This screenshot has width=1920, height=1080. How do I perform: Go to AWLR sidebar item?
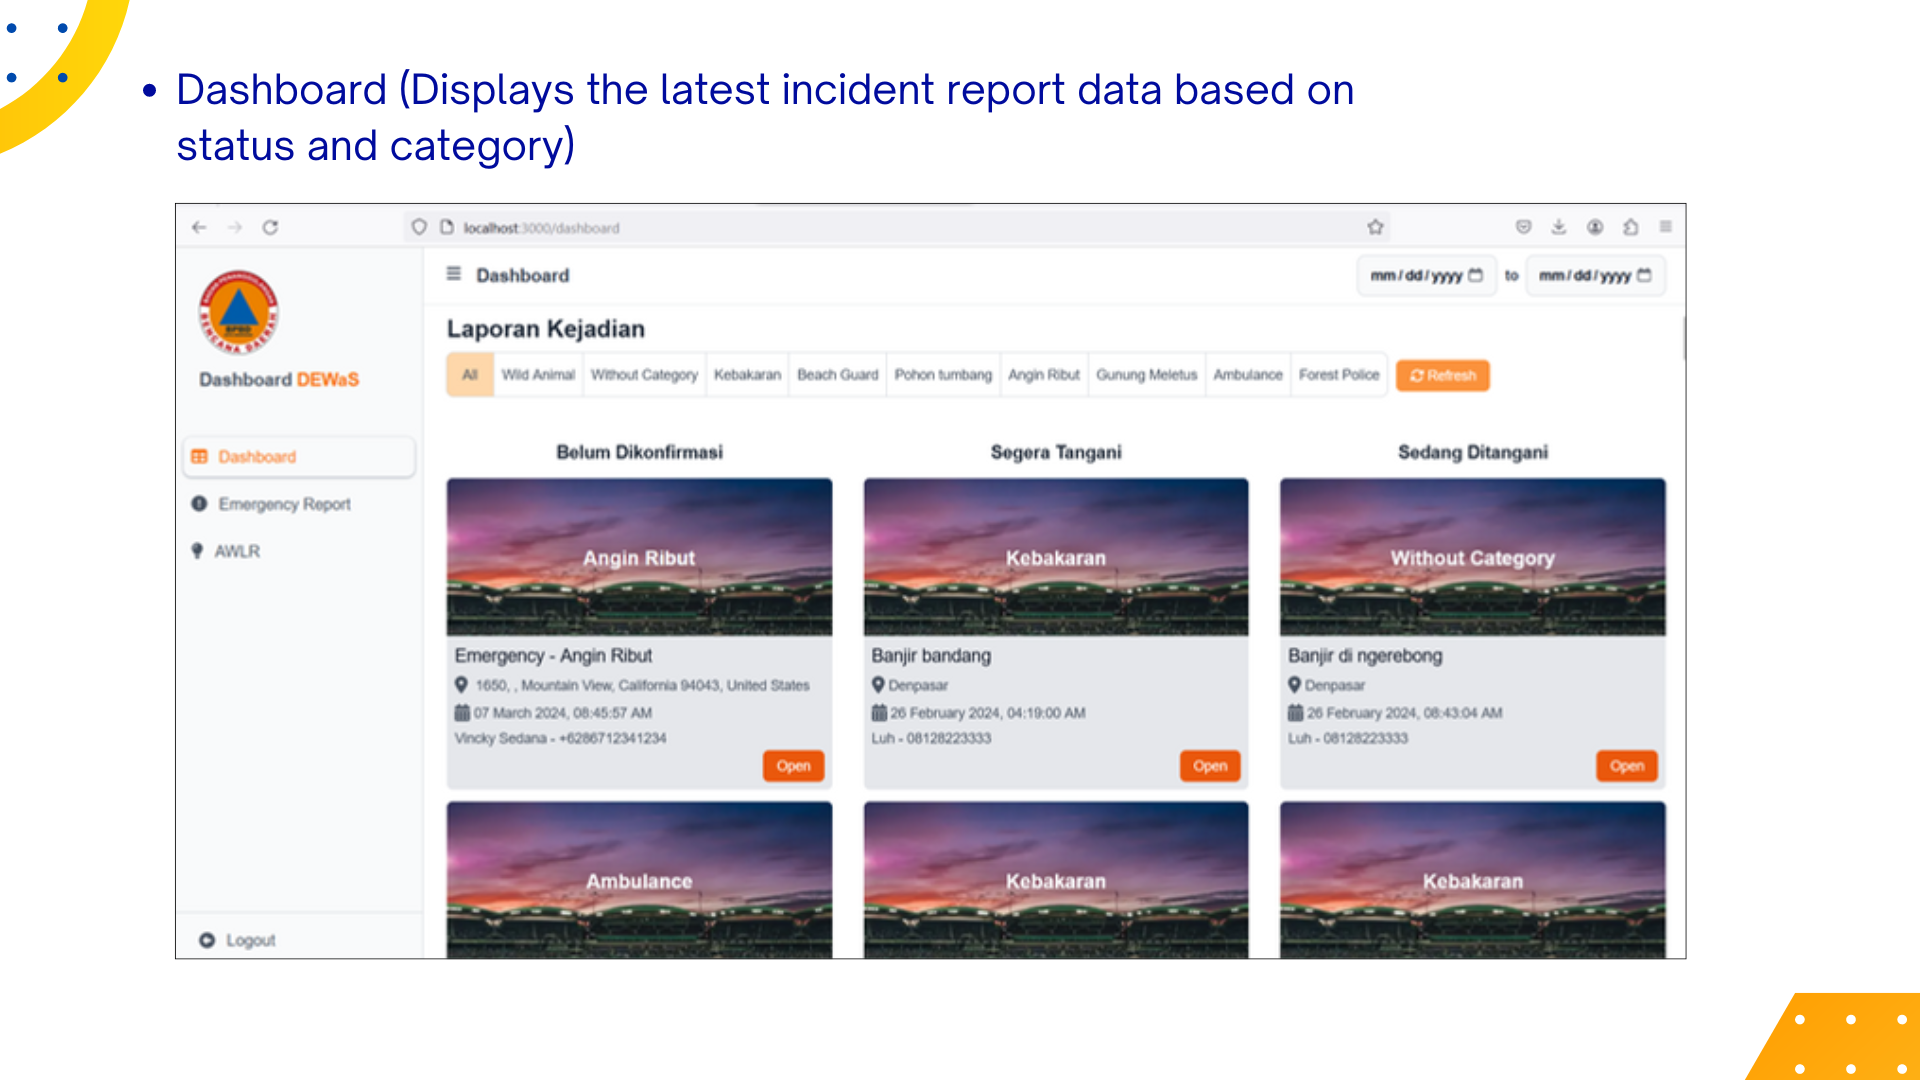click(237, 551)
